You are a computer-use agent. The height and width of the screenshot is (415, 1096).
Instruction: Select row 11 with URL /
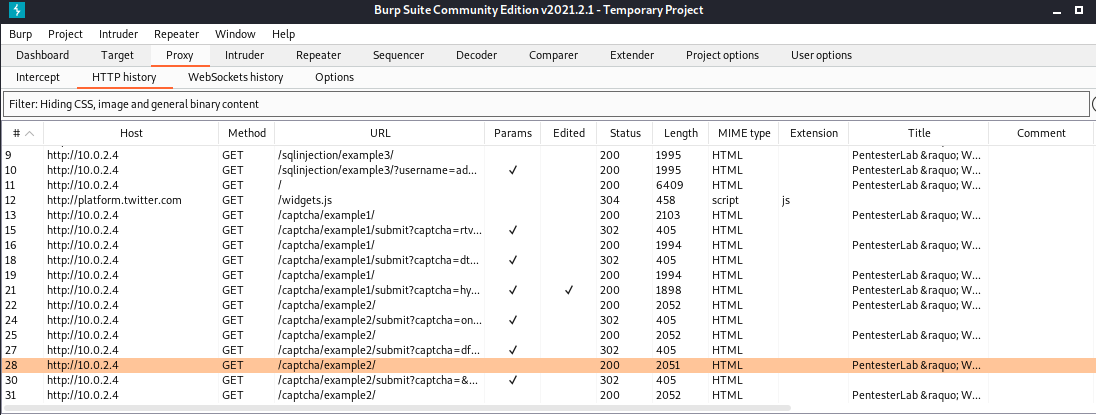click(547, 185)
